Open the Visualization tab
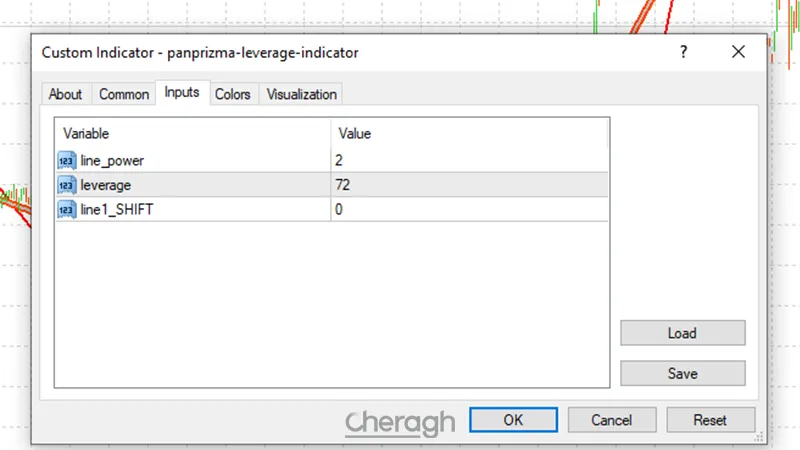 click(301, 94)
